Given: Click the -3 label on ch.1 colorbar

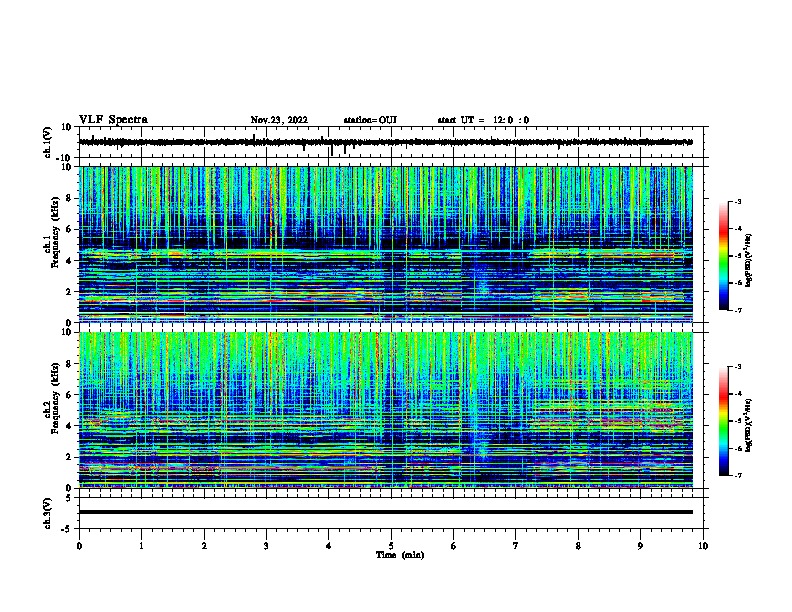Looking at the screenshot, I should 738,201.
